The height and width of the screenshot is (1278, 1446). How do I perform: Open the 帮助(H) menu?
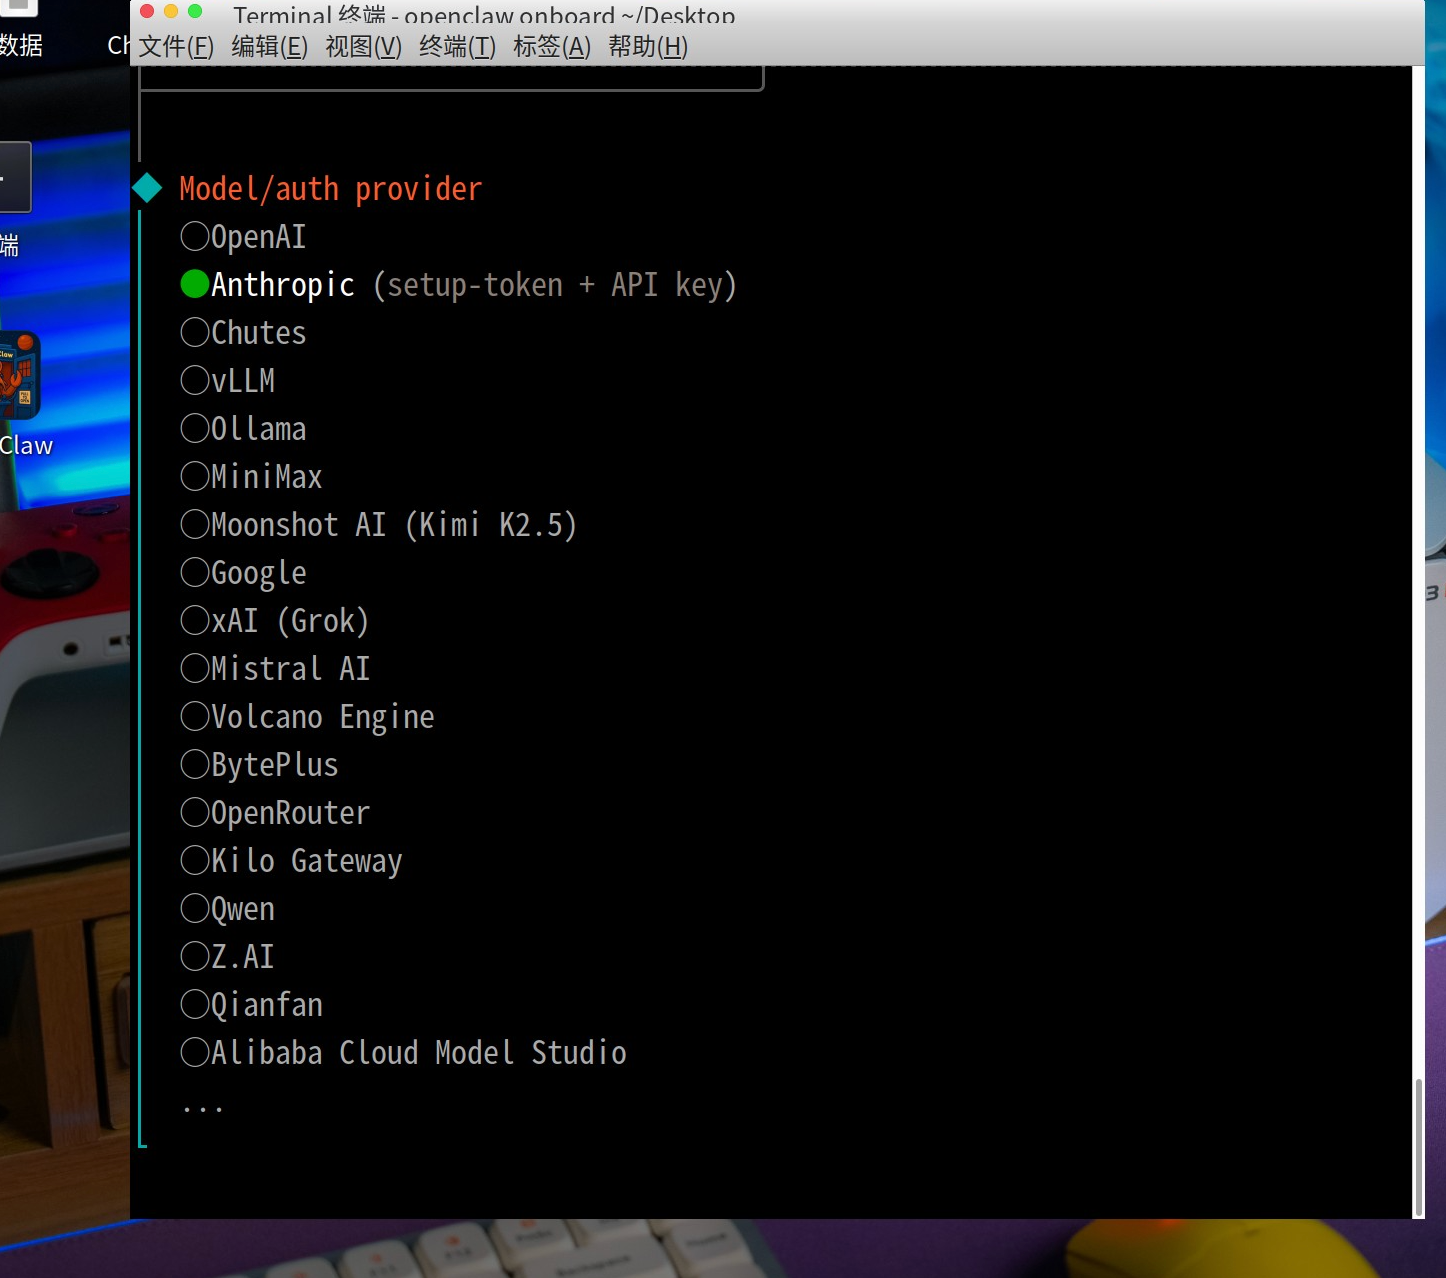coord(648,47)
